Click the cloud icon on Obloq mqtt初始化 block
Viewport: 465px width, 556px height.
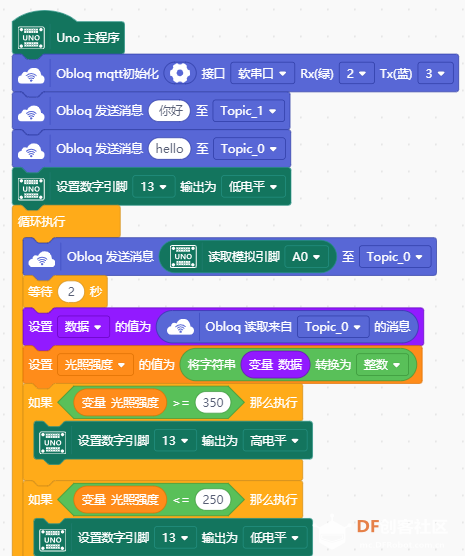pyautogui.click(x=31, y=75)
